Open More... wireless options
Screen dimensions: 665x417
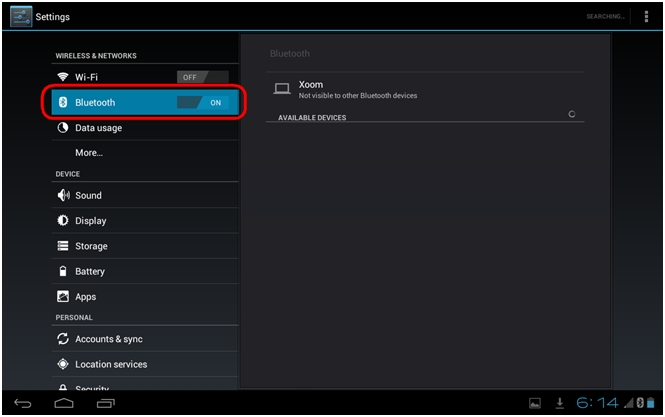145,153
